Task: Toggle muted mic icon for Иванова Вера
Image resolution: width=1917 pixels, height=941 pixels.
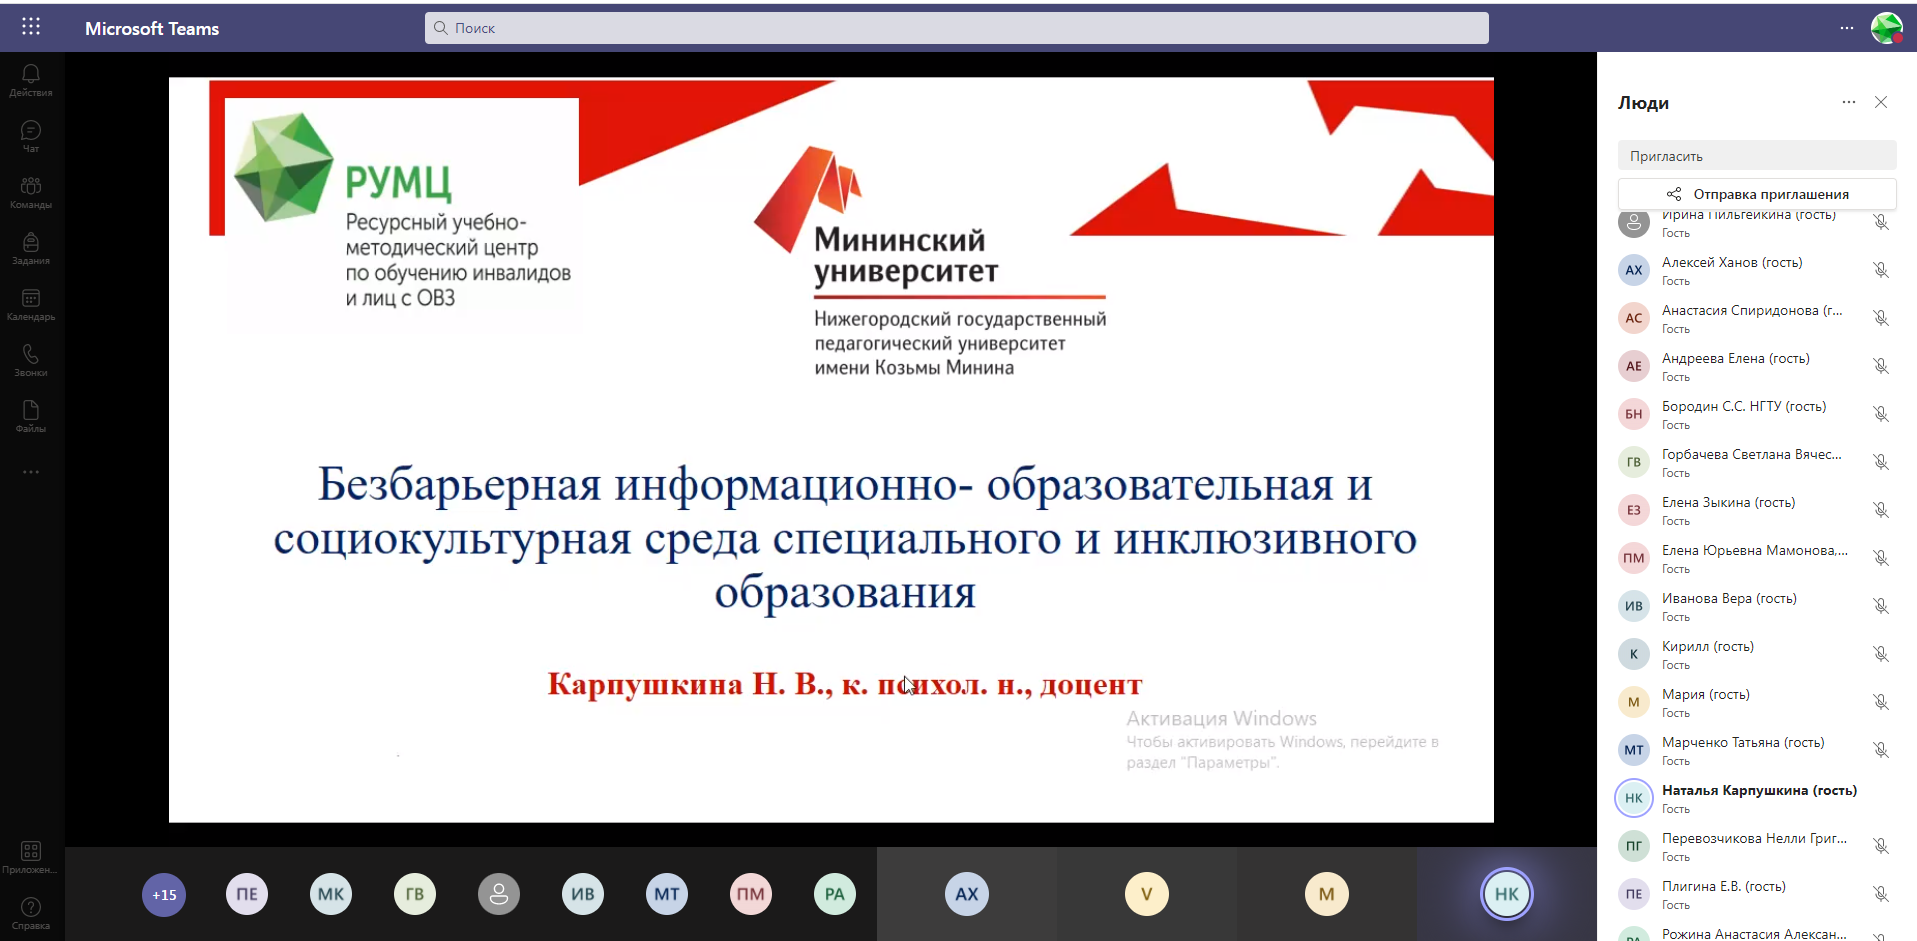Action: pos(1880,606)
